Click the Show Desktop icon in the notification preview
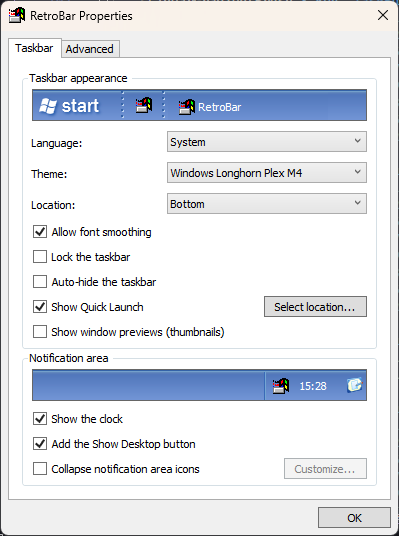 tap(355, 385)
